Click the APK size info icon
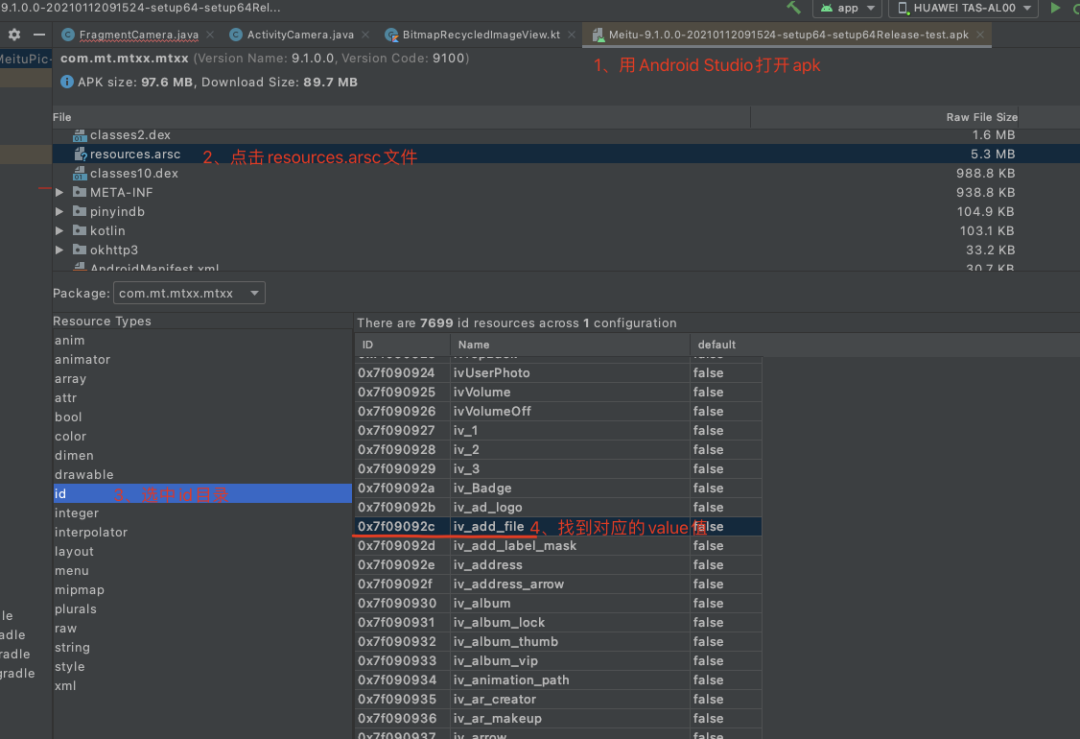This screenshot has width=1080, height=739. [x=67, y=82]
